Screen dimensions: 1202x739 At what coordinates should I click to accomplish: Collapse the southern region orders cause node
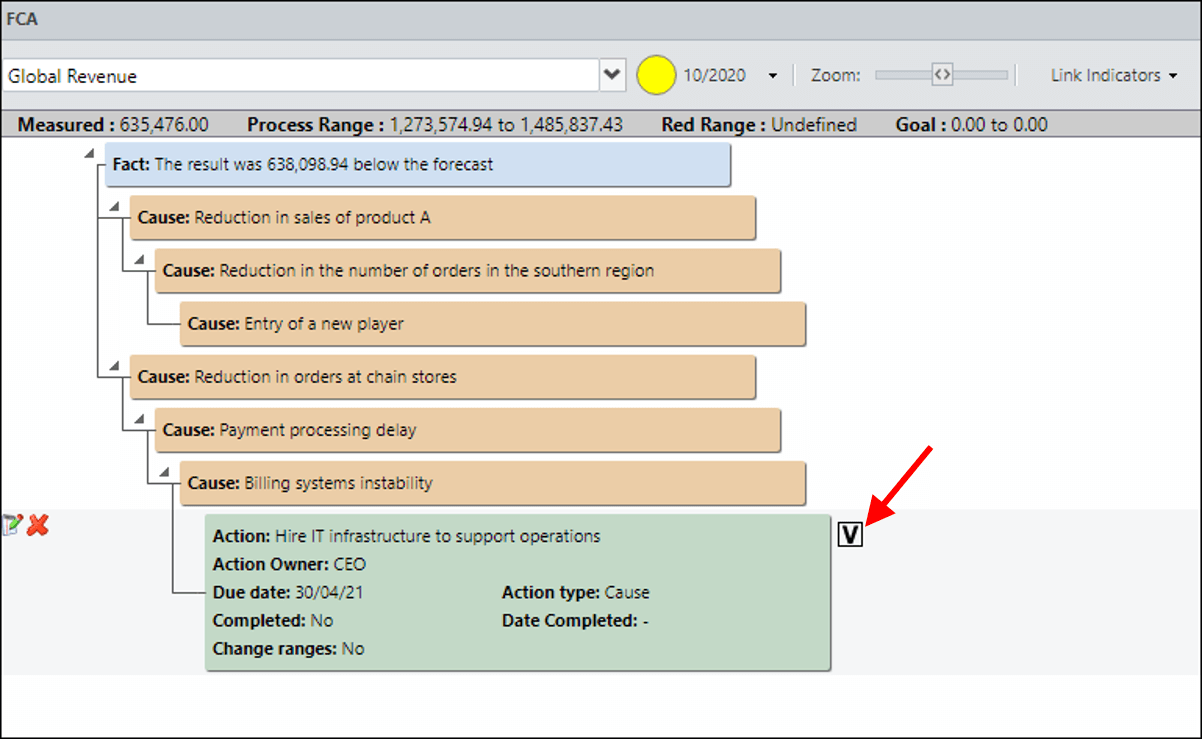138,259
